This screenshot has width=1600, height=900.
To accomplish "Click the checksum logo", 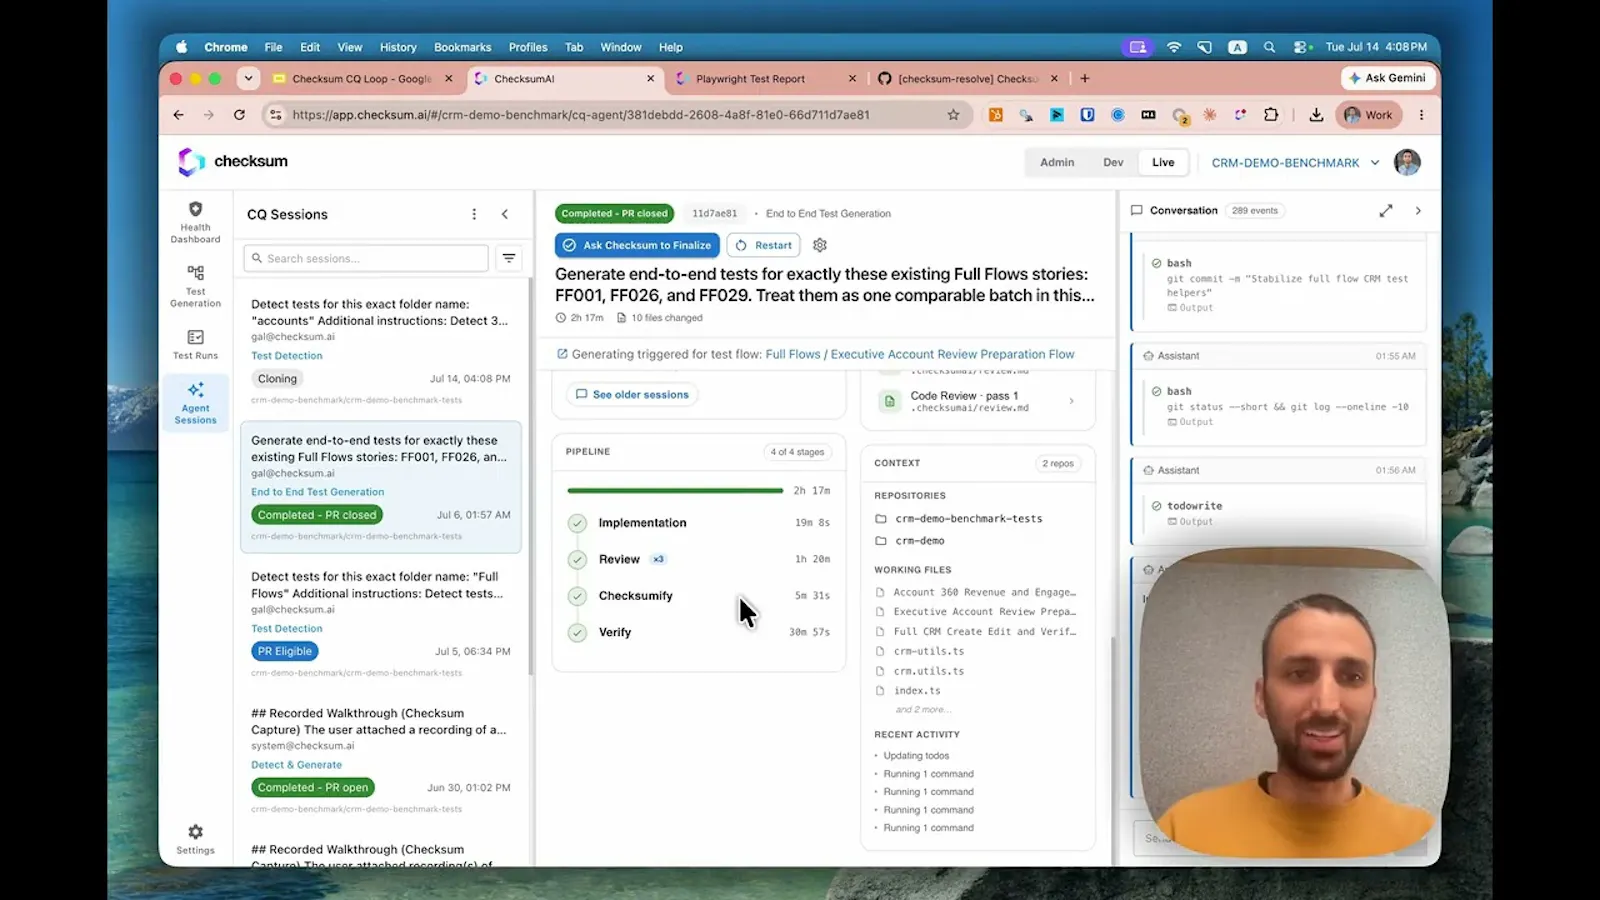I will pyautogui.click(x=232, y=161).
